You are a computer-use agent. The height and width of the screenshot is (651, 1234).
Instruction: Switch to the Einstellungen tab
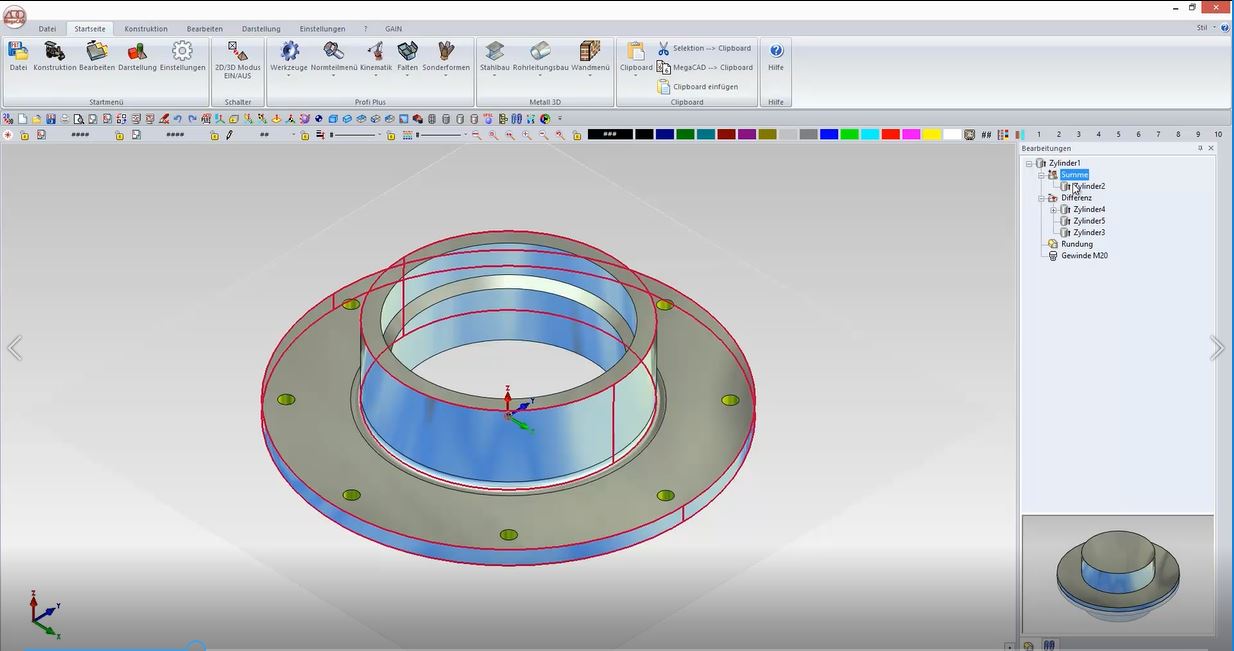[x=323, y=29]
